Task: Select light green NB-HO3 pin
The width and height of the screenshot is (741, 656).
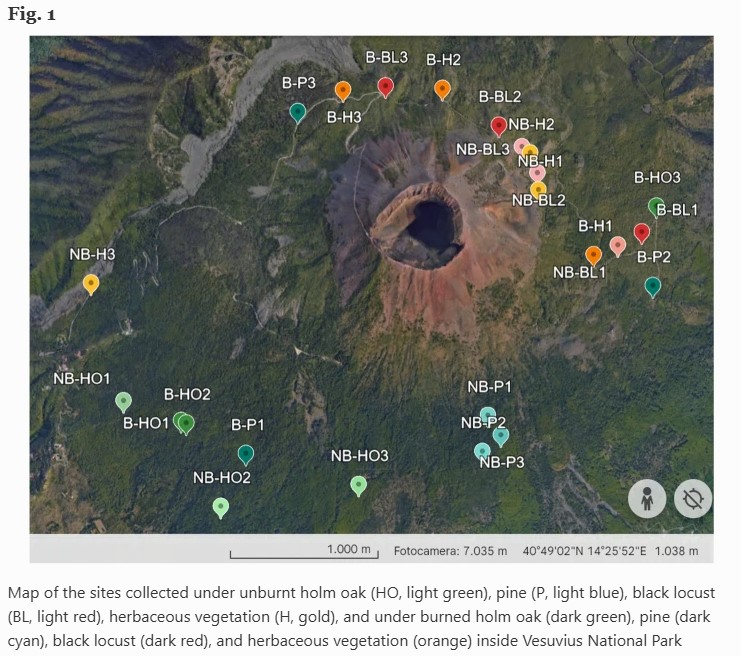Action: (358, 486)
